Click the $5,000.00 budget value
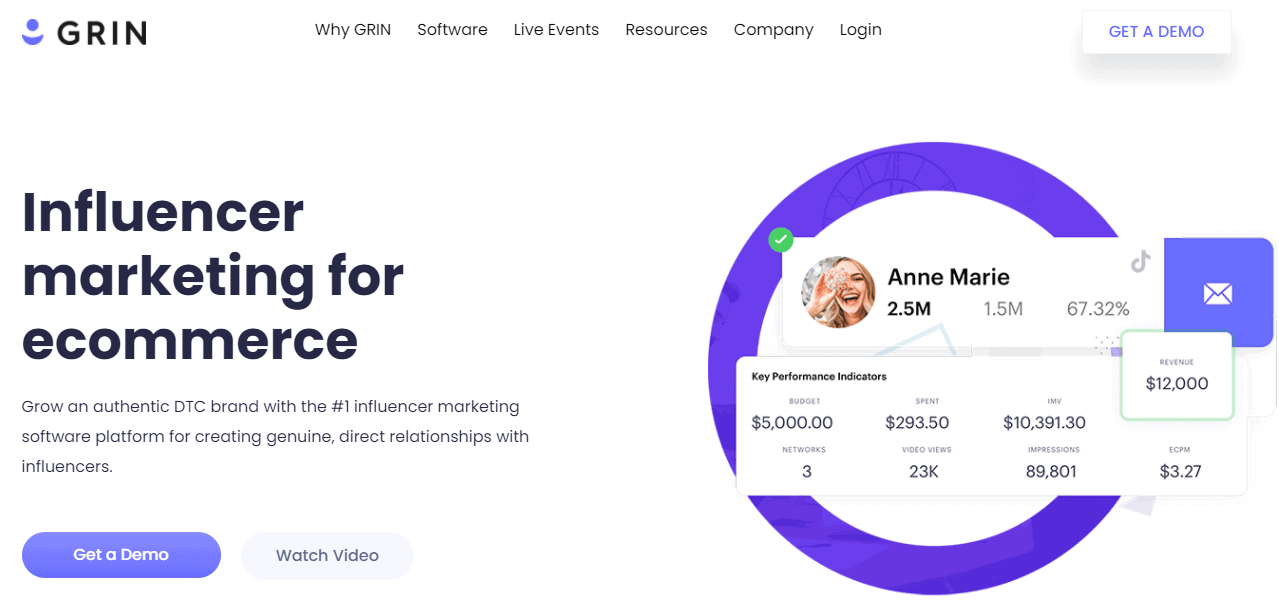1279x604 pixels. coord(792,423)
